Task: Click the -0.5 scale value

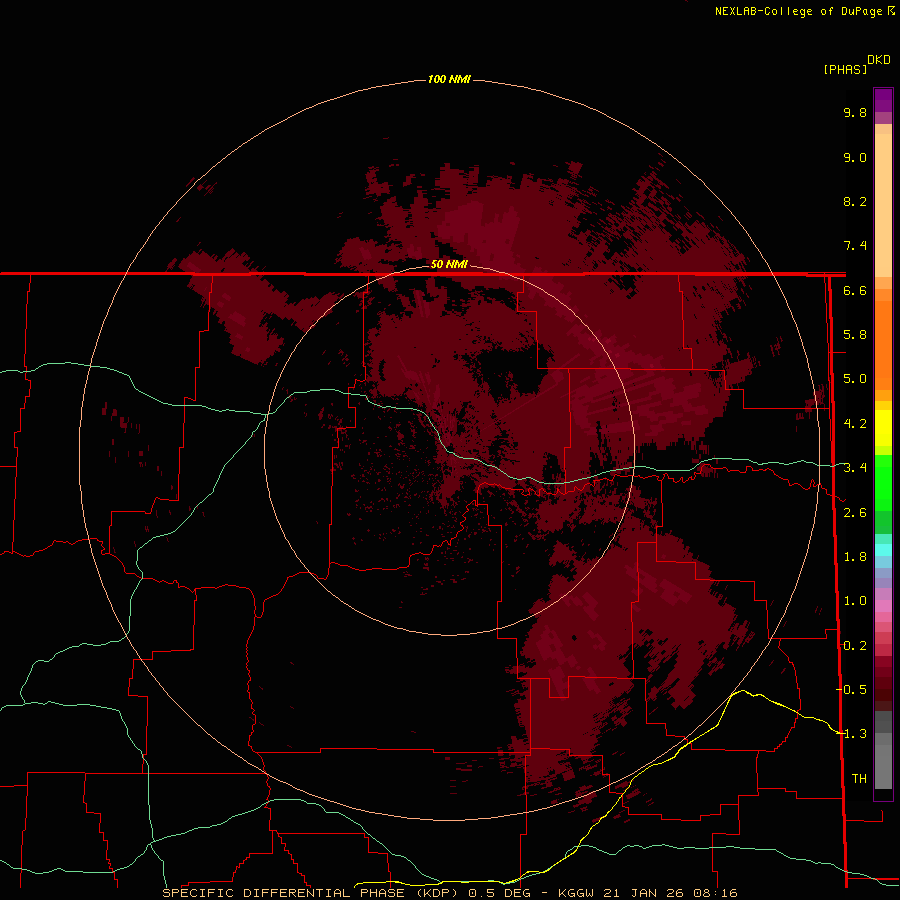Action: 851,690
